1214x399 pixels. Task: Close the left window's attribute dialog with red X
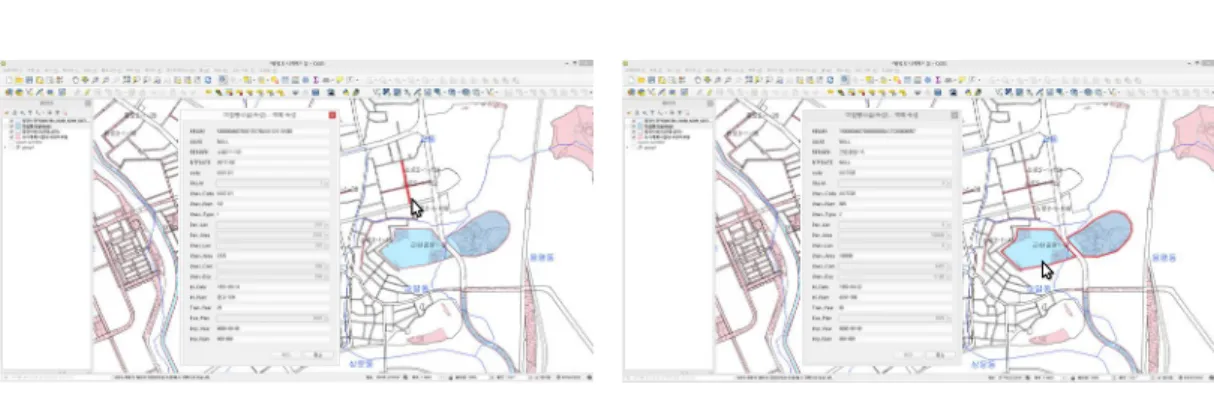(x=332, y=115)
